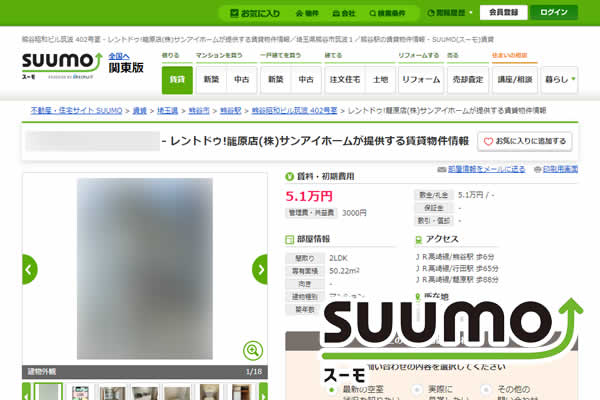Viewport: 600px width, 400px height.
Task: Show the previous photo with left arrow
Action: tap(29, 269)
